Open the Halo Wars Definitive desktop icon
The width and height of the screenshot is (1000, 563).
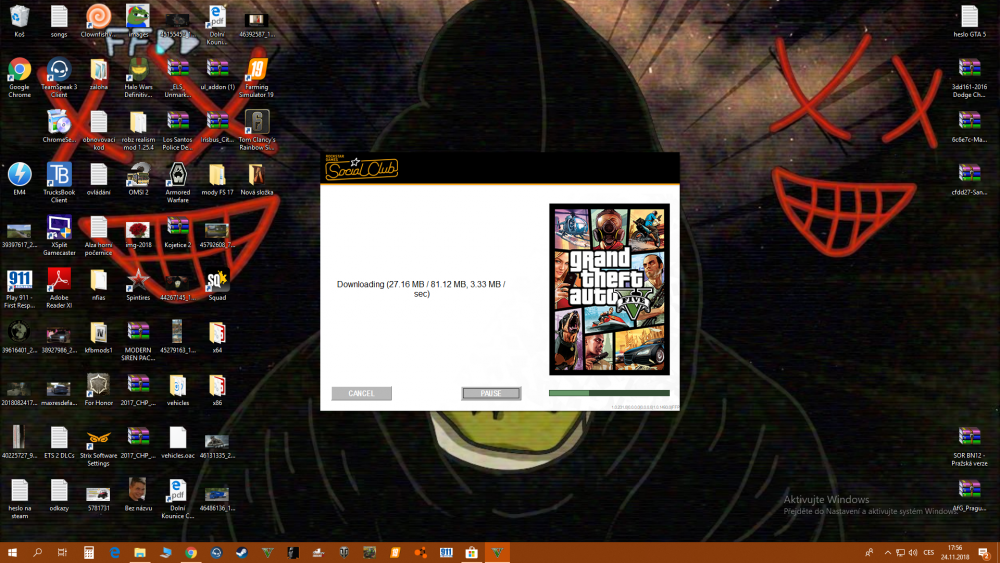[x=138, y=77]
